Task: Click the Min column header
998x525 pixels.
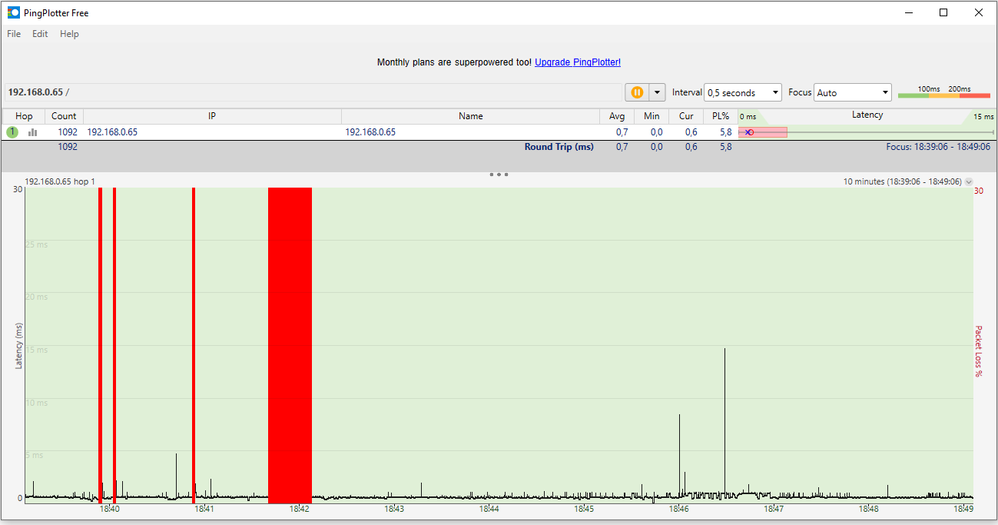Action: pos(651,116)
